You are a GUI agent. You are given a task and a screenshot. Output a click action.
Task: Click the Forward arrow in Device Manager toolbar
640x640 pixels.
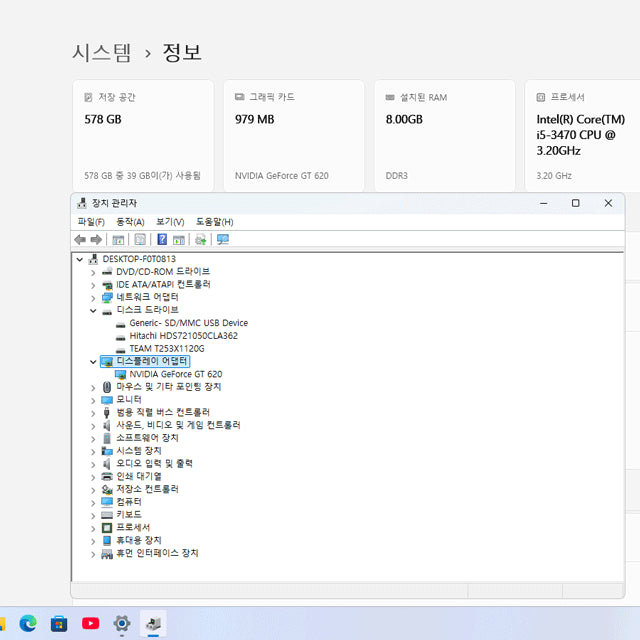click(96, 240)
